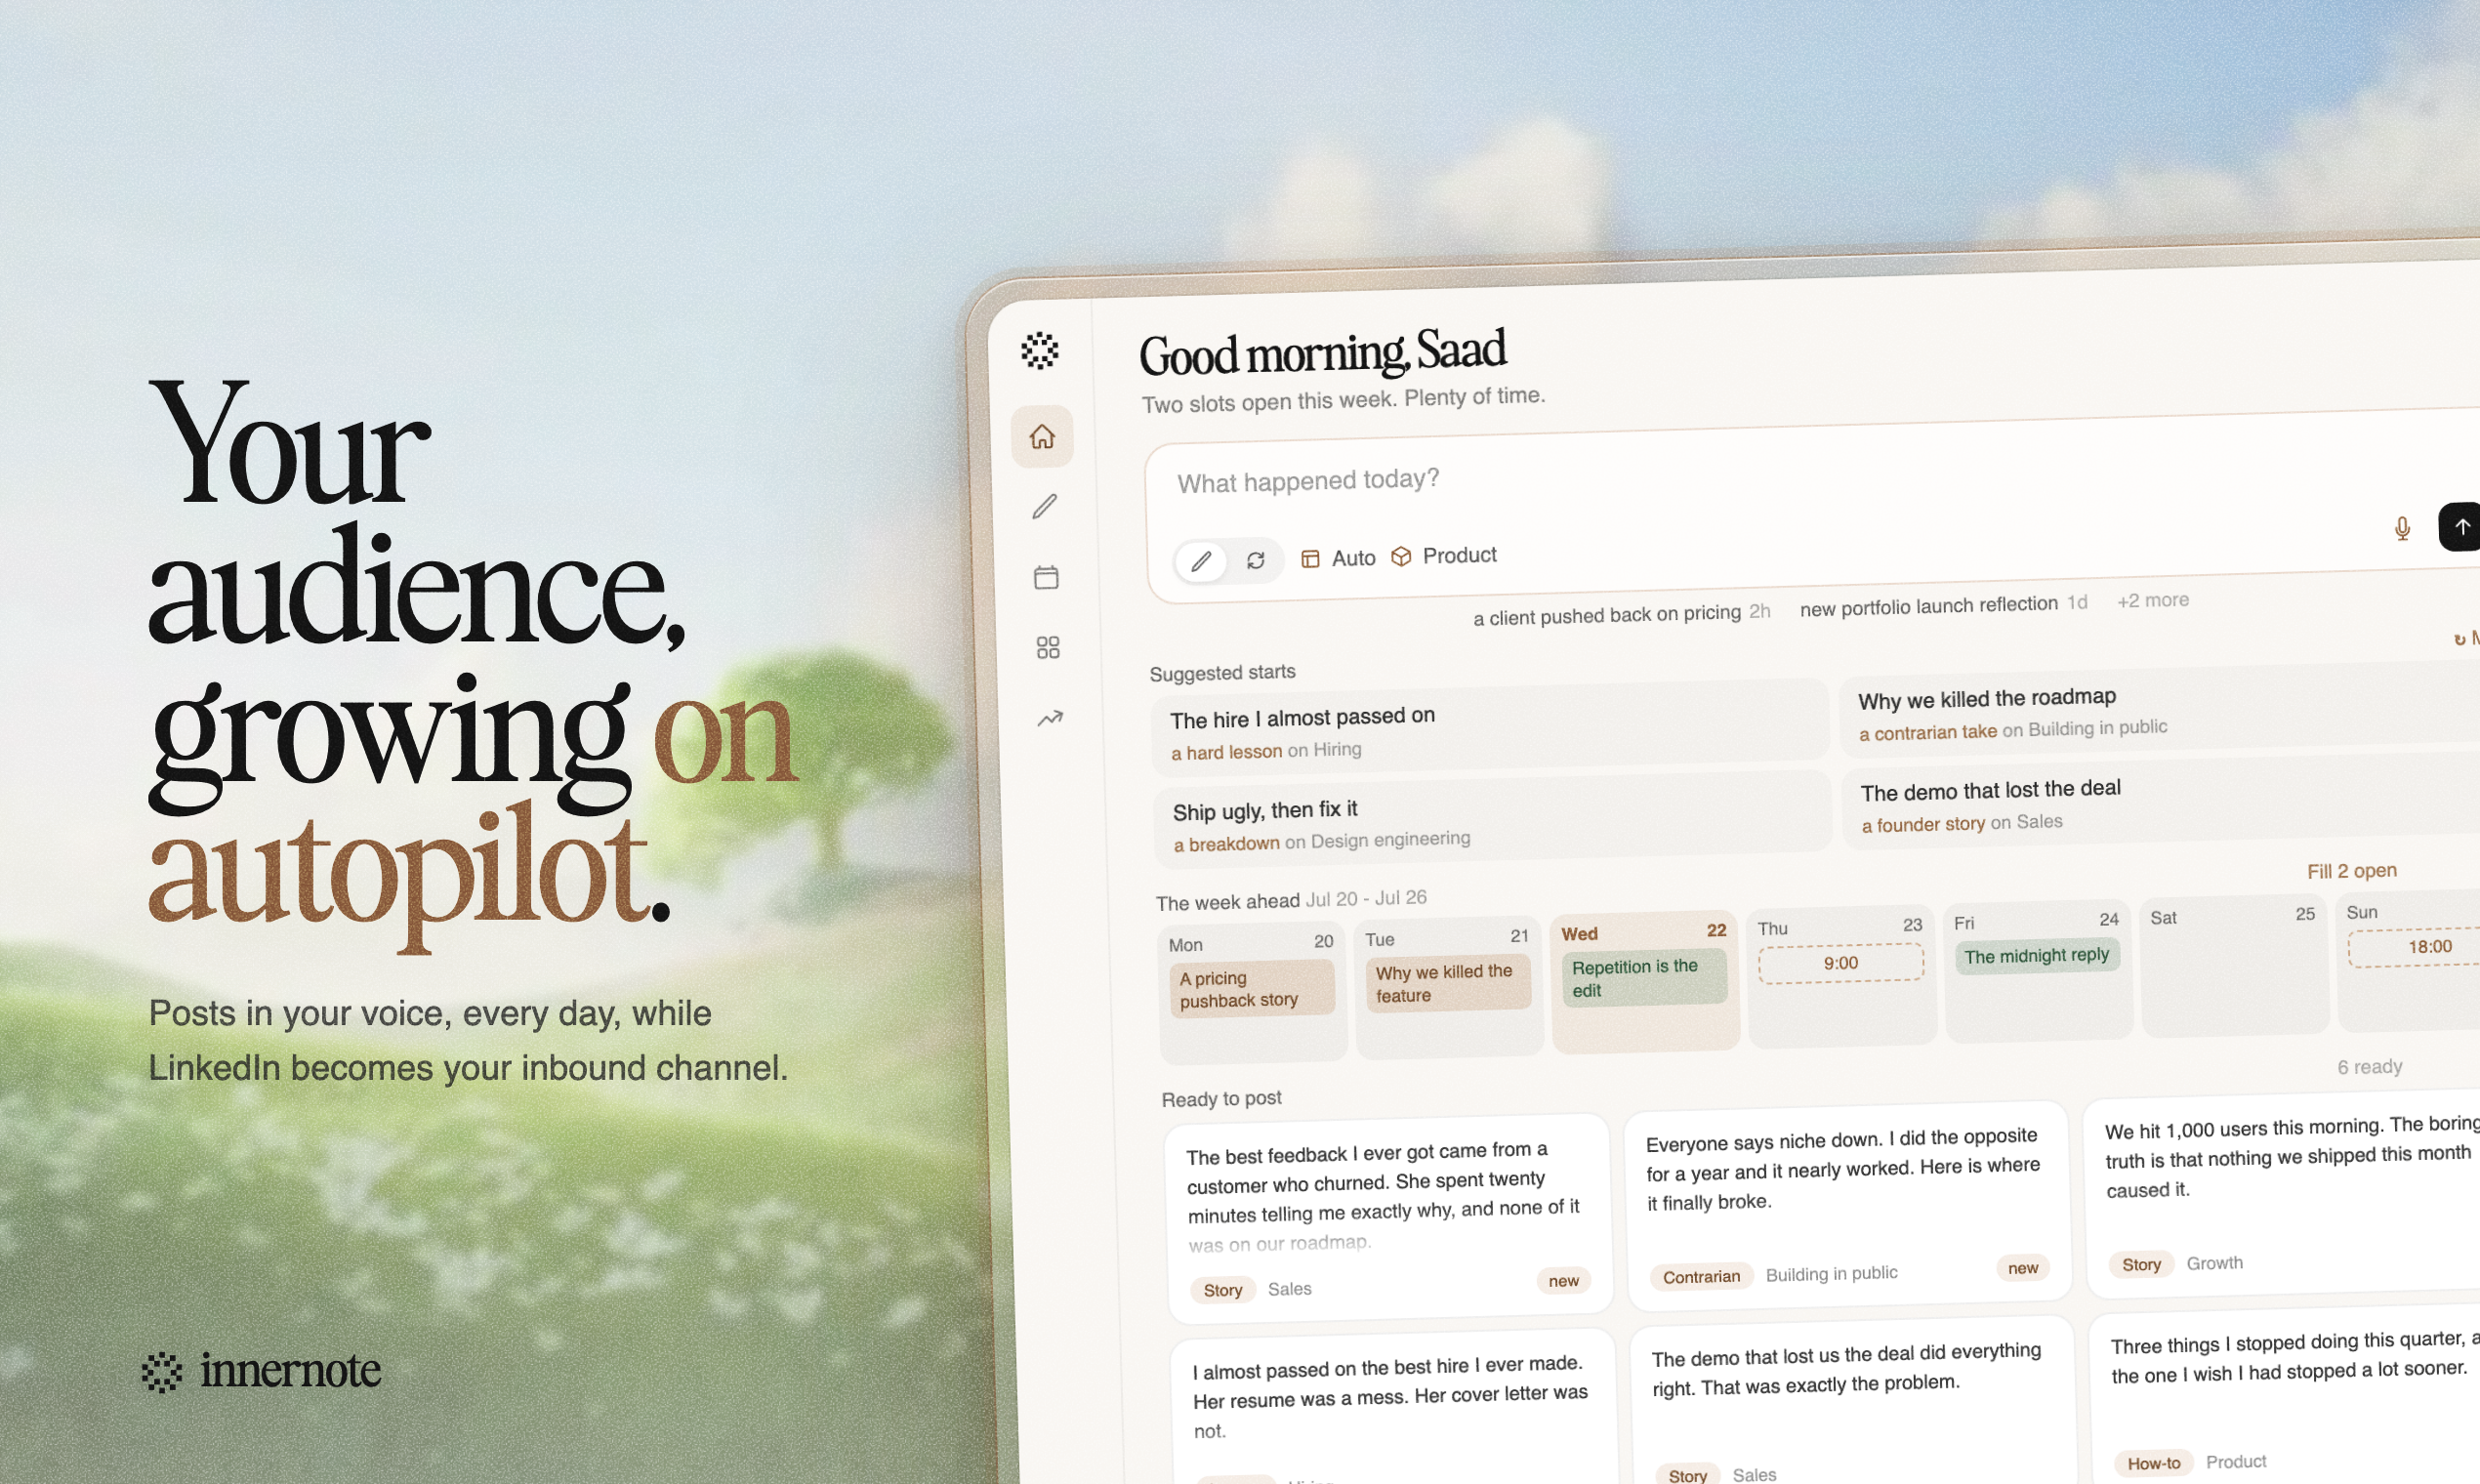Open the analytics trend icon in sidebar
The height and width of the screenshot is (1484, 2480).
1050,718
